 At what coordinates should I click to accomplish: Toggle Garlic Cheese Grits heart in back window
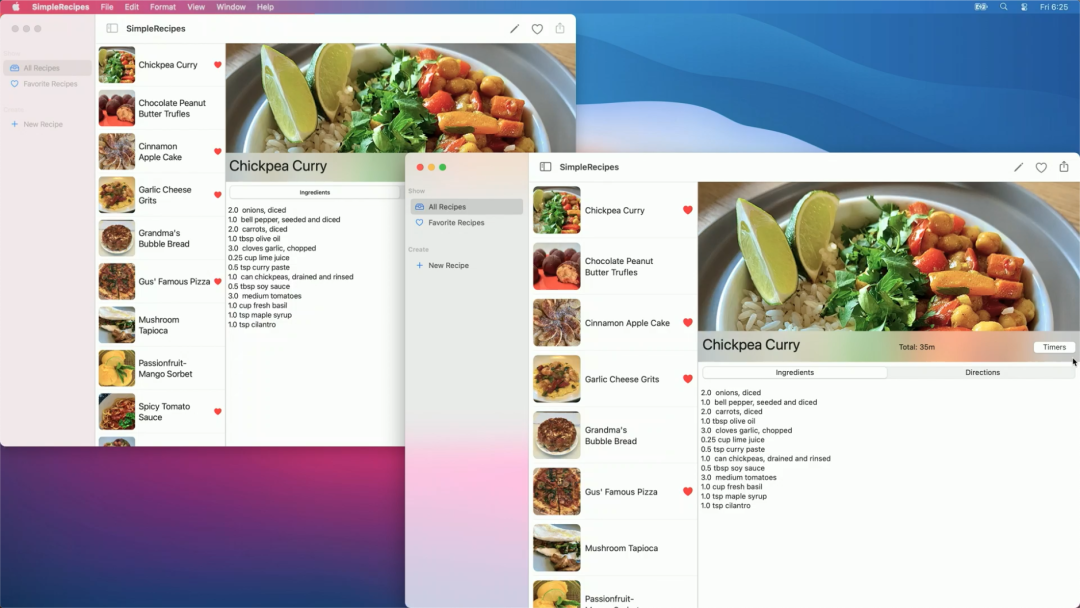click(218, 195)
